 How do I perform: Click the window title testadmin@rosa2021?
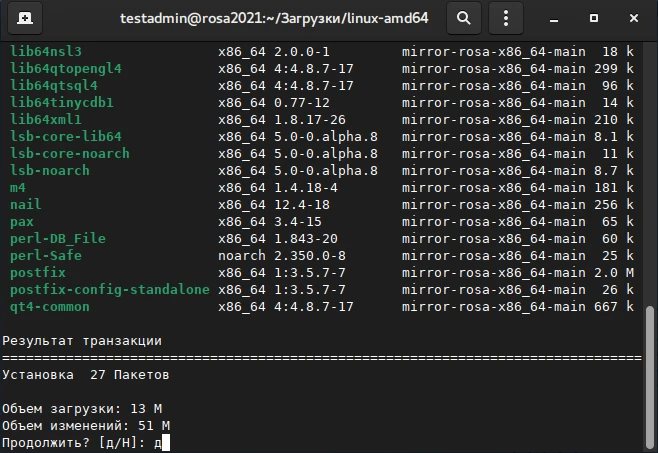(274, 18)
